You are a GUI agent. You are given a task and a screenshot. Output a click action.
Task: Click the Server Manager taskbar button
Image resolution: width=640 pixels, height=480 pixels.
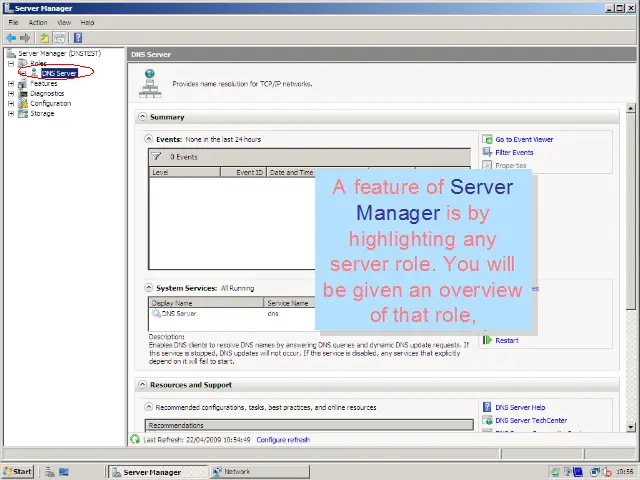pyautogui.click(x=158, y=472)
